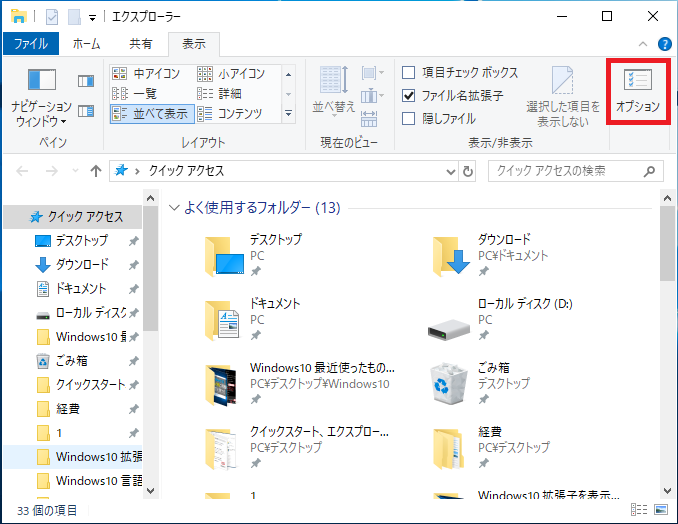The width and height of the screenshot is (678, 524).
Task: Toggle the details pane icon
Action: click(x=86, y=112)
